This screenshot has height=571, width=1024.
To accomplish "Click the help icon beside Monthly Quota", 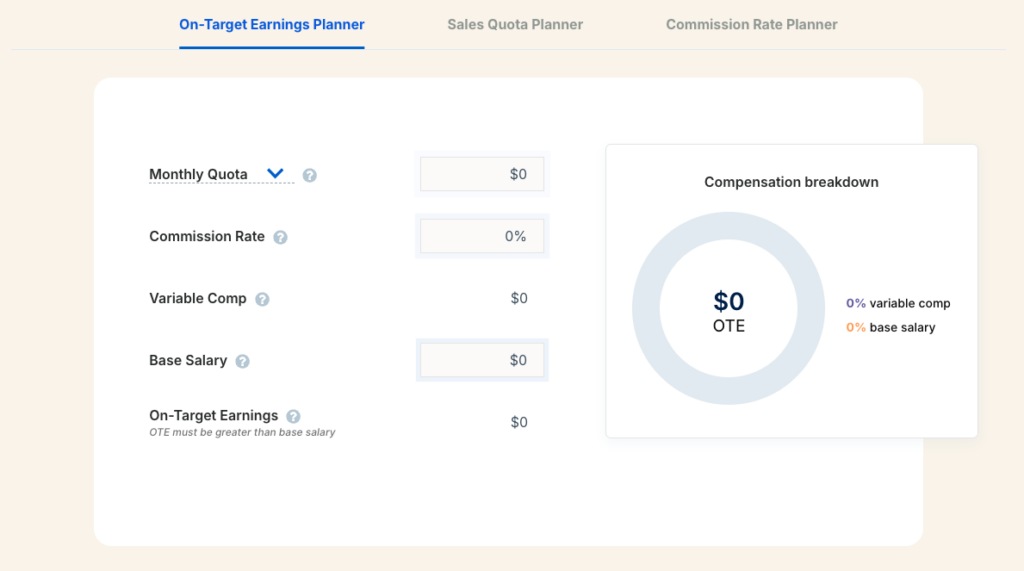I will pyautogui.click(x=310, y=175).
